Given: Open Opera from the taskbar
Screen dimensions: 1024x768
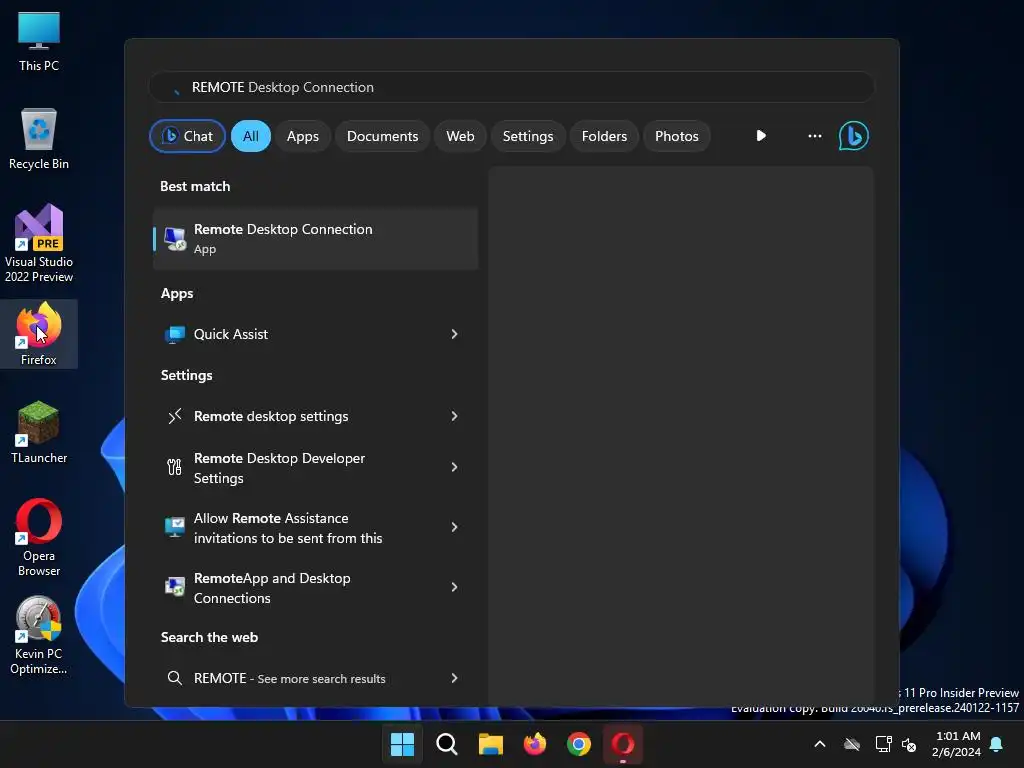Looking at the screenshot, I should (x=622, y=744).
